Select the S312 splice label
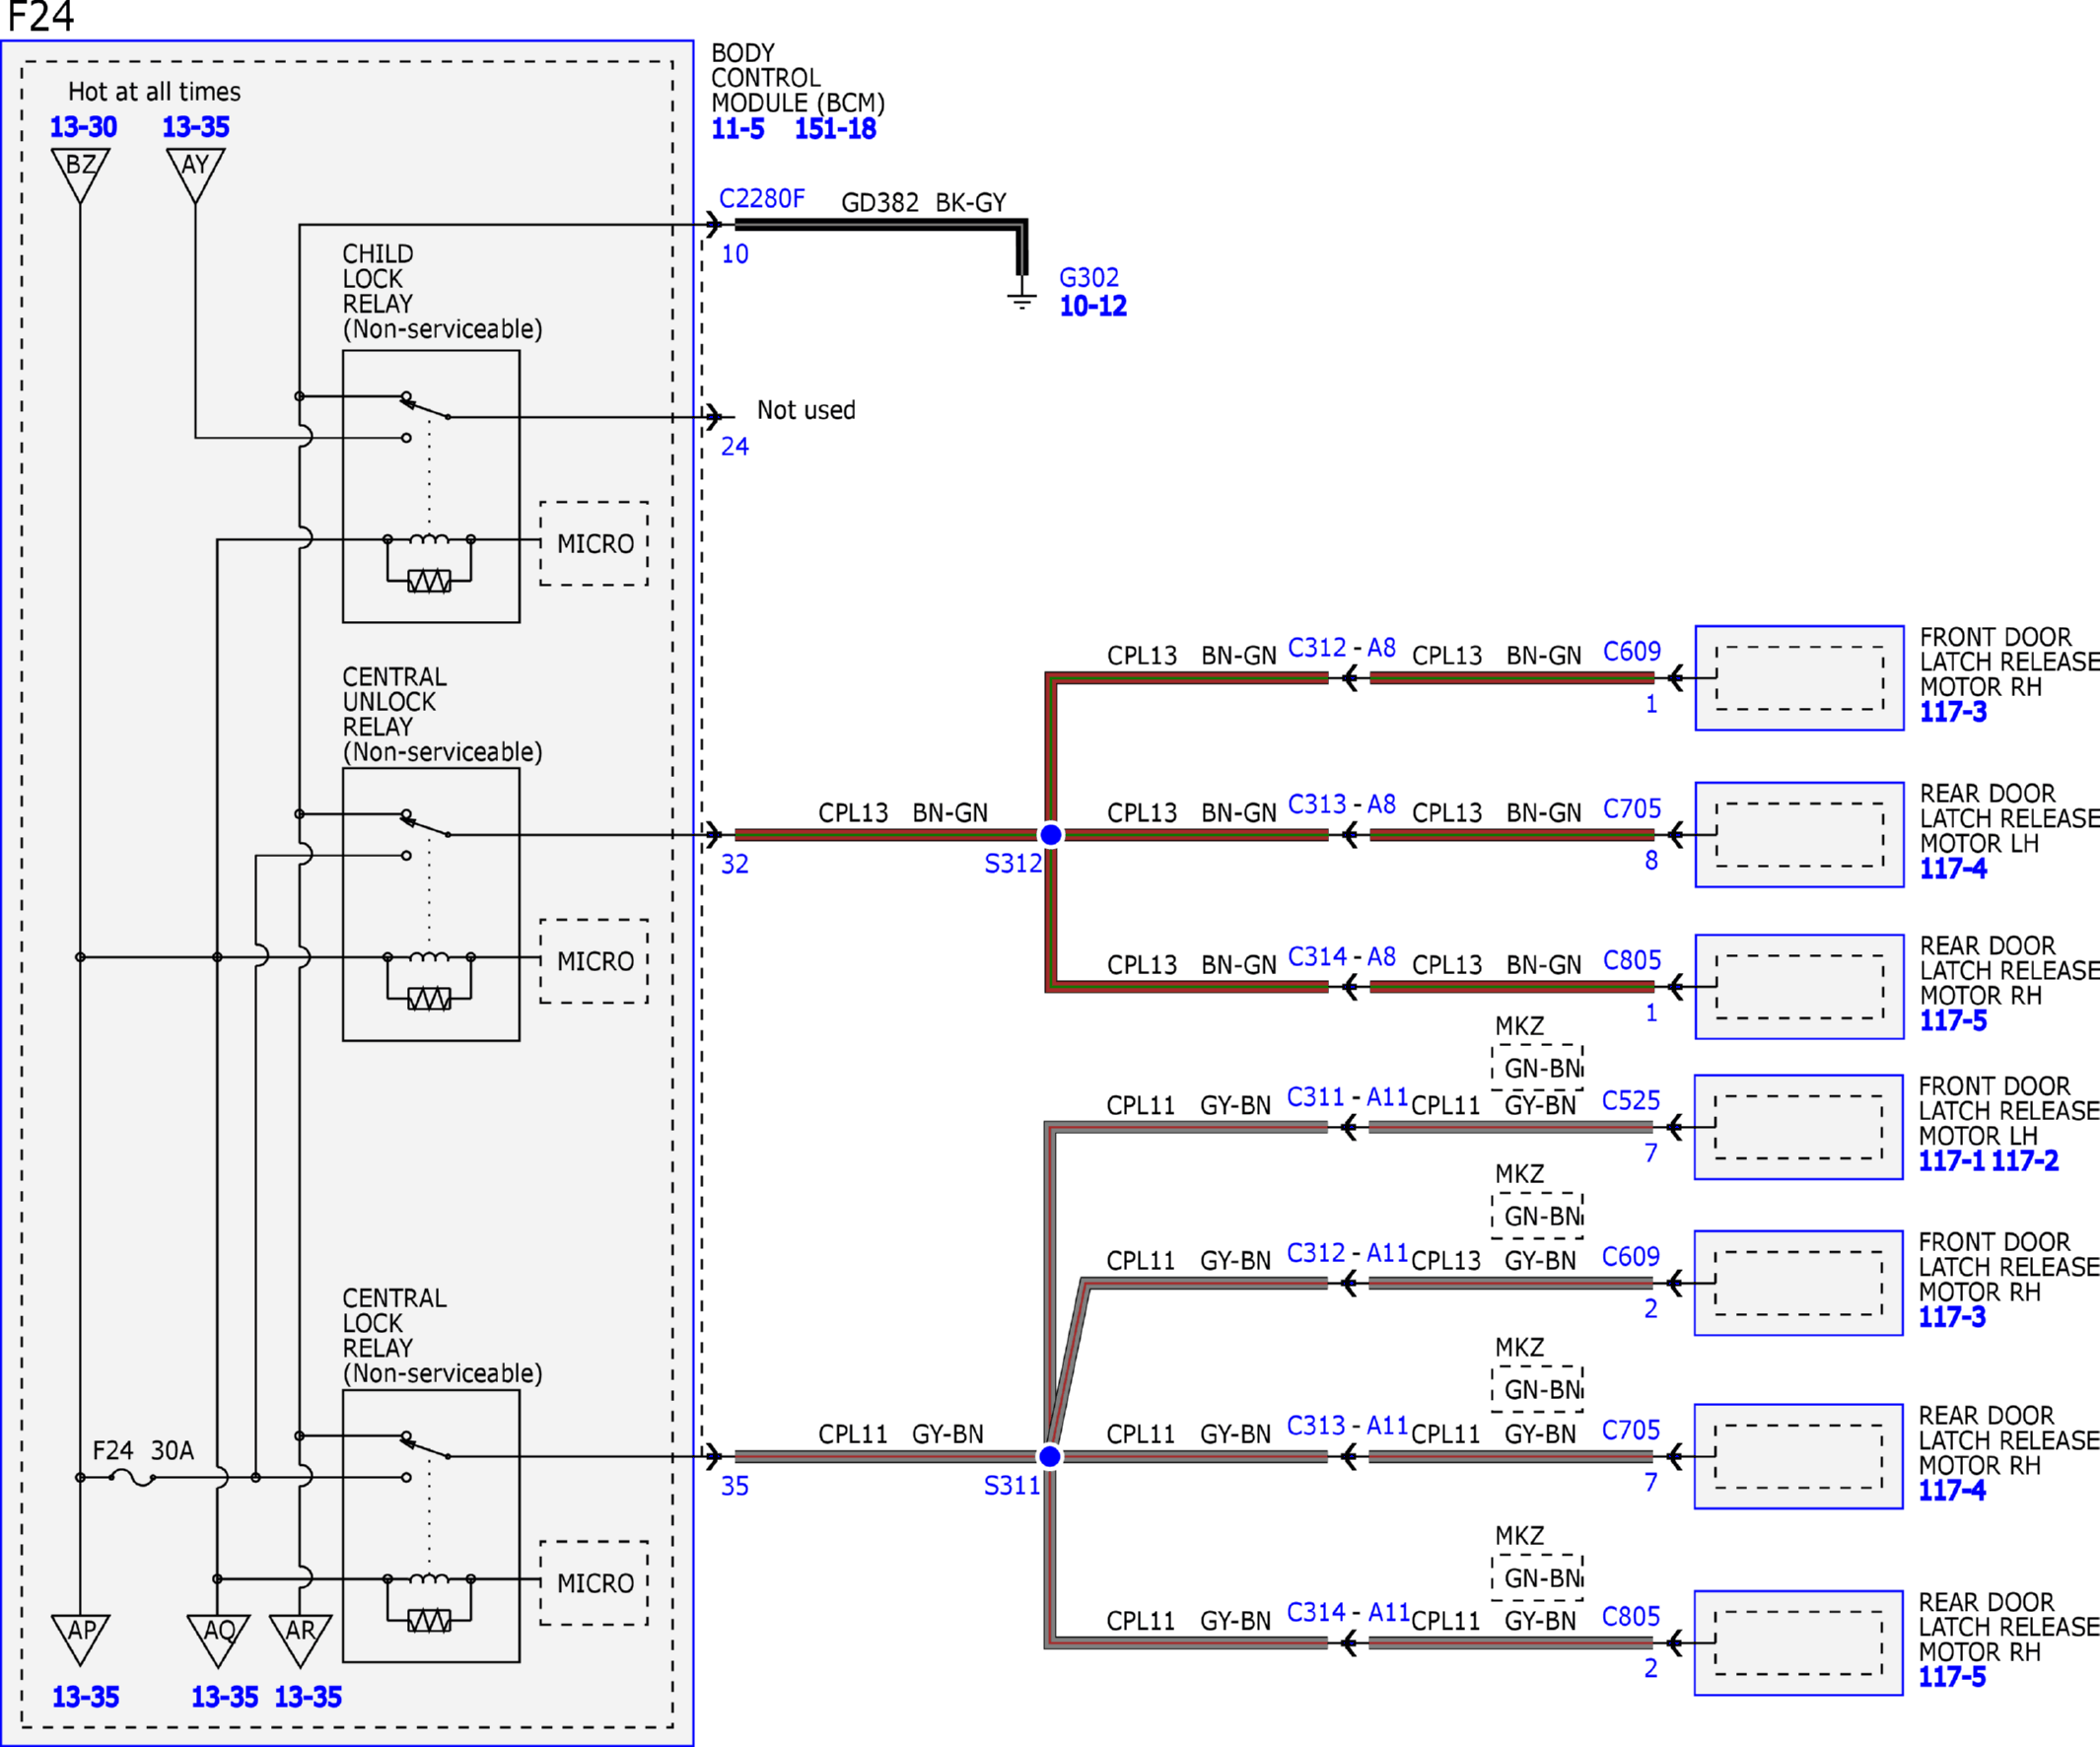The width and height of the screenshot is (2100, 1747). (x=1013, y=863)
